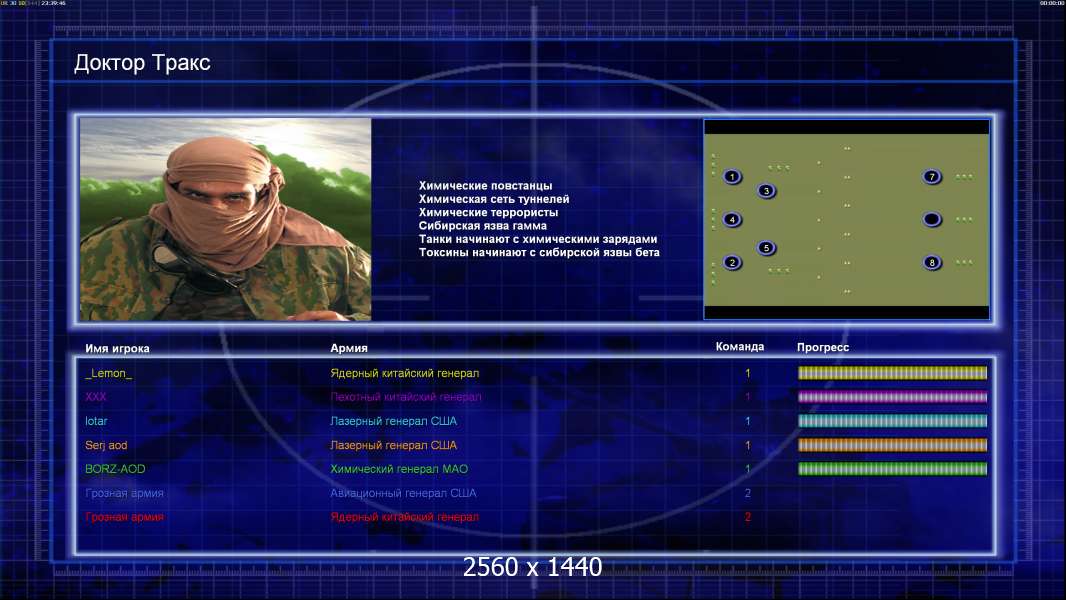Click the Прогресс column header
The image size is (1066, 600).
point(823,347)
